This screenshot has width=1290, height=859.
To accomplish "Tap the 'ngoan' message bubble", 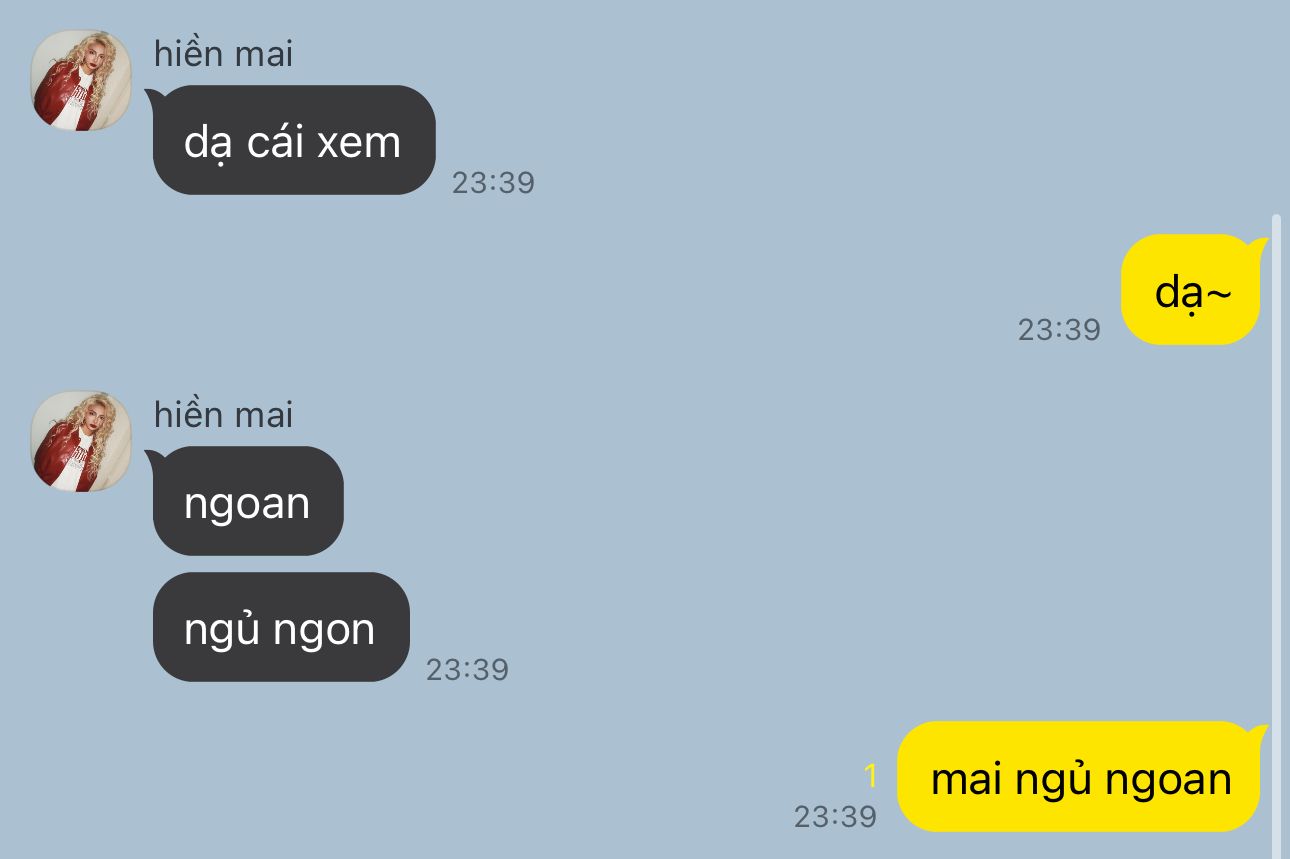I will pyautogui.click(x=247, y=501).
